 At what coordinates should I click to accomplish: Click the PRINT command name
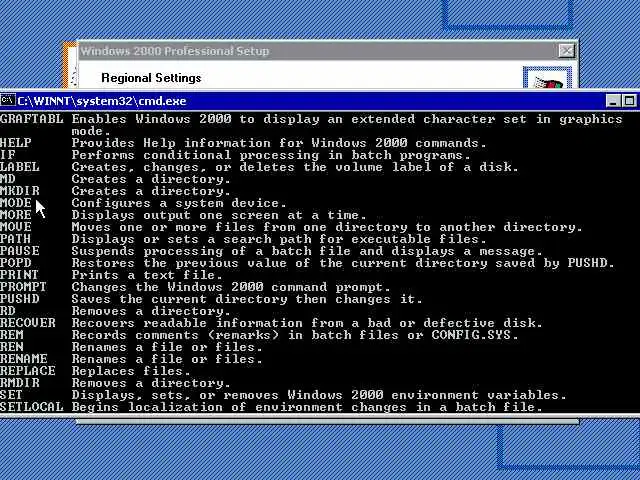pyautogui.click(x=19, y=275)
